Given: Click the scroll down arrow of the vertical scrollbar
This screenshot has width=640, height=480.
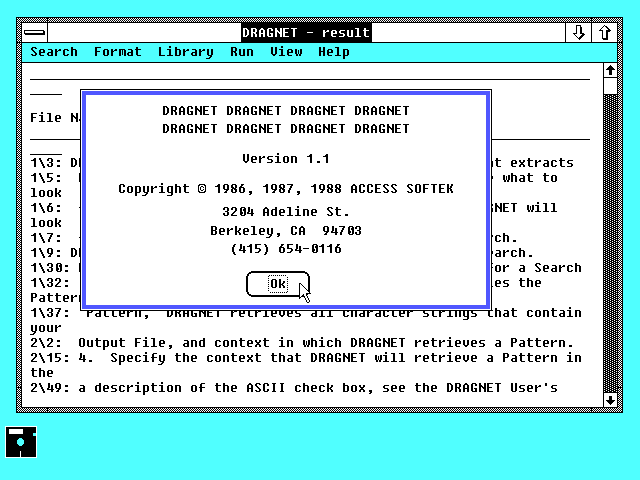Looking at the screenshot, I should point(610,400).
